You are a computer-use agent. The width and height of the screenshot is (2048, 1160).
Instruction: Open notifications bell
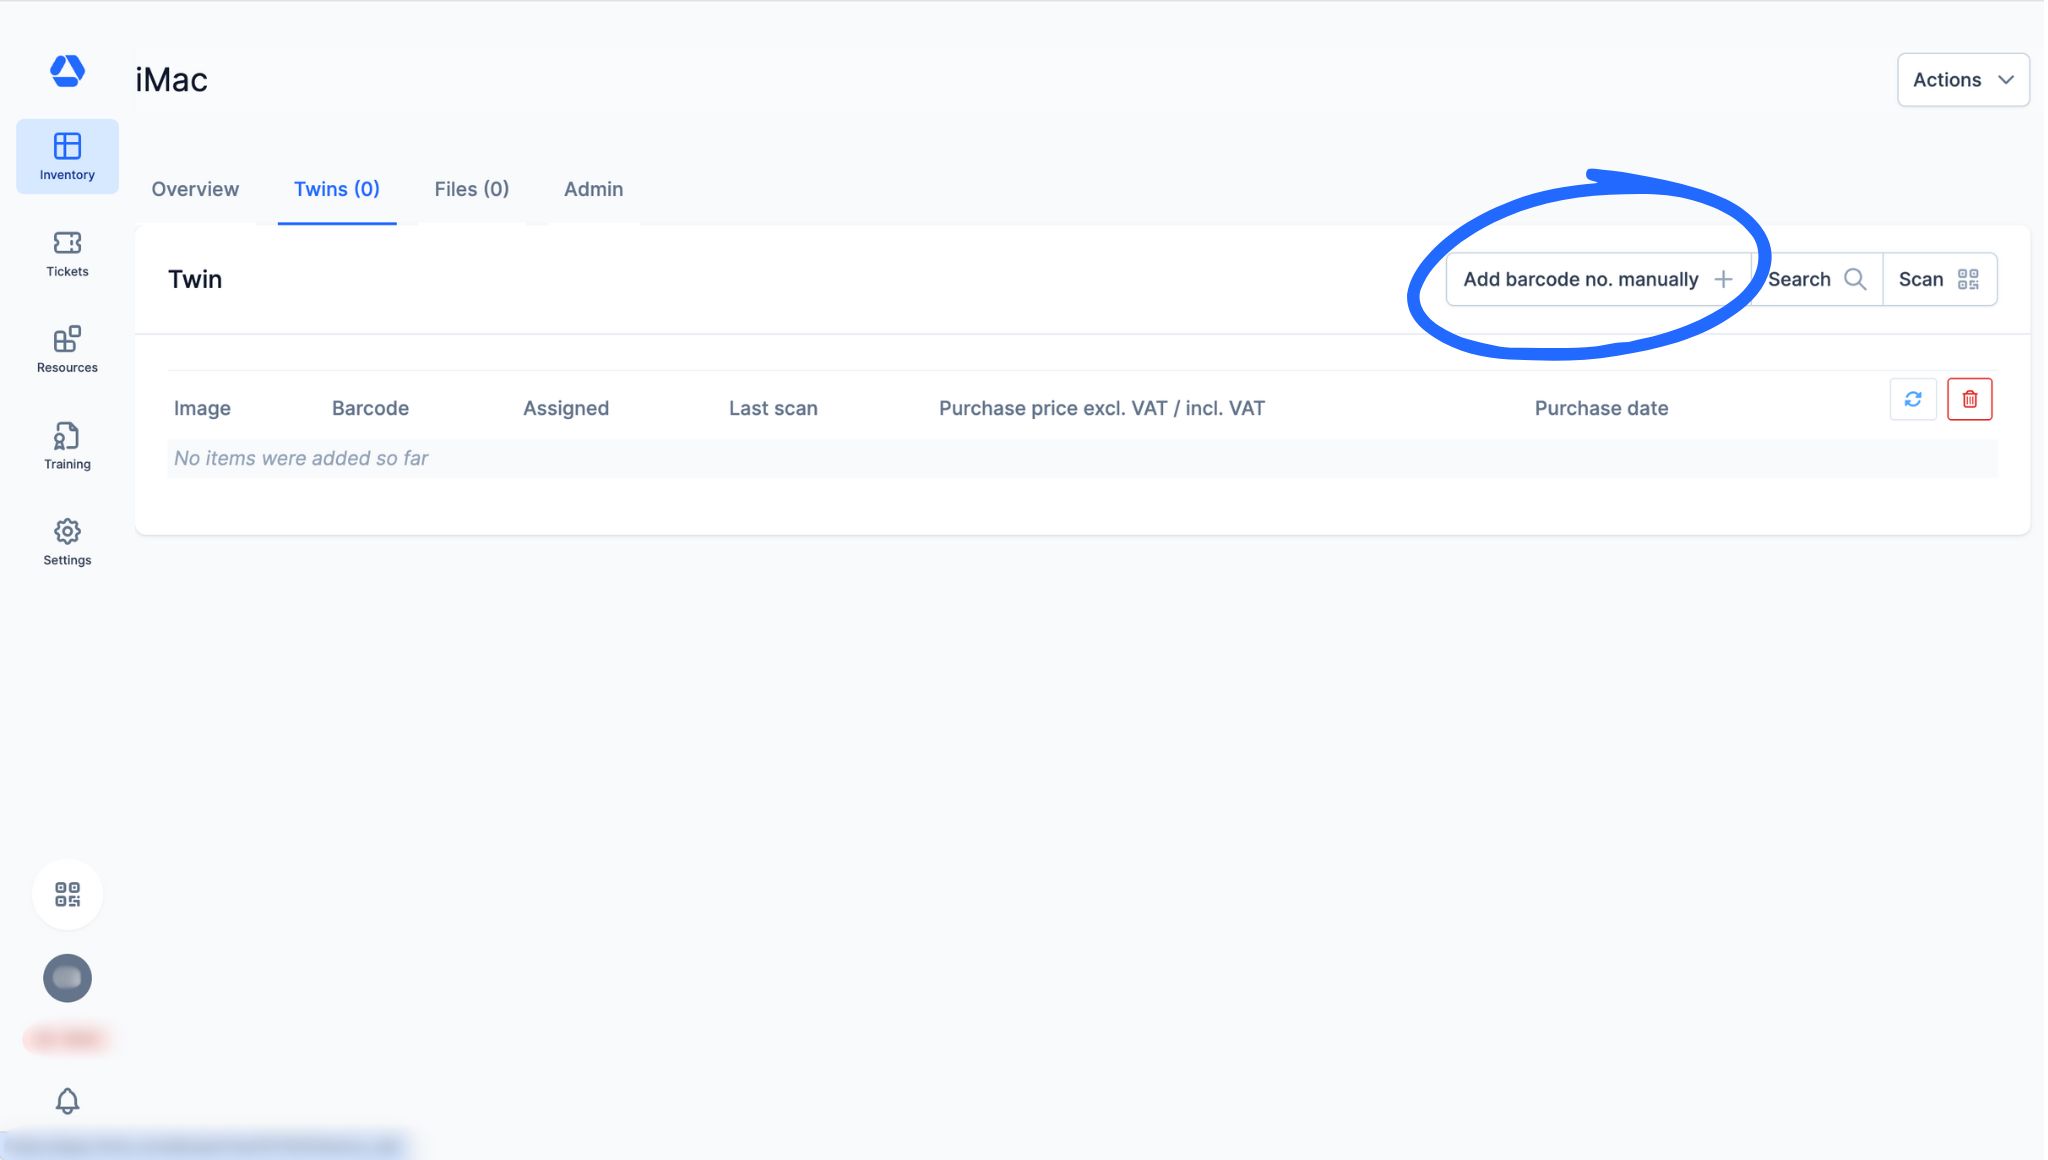click(67, 1101)
